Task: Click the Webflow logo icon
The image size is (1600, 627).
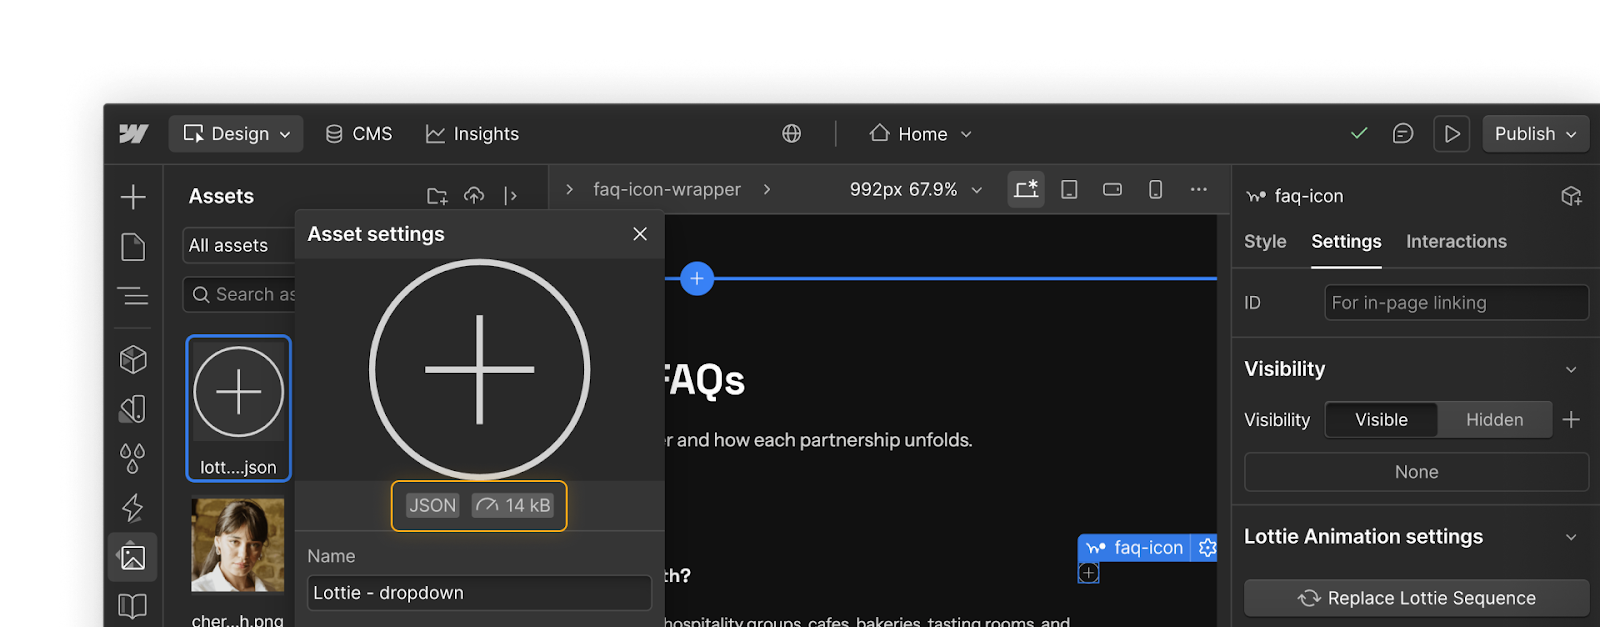Action: (133, 134)
